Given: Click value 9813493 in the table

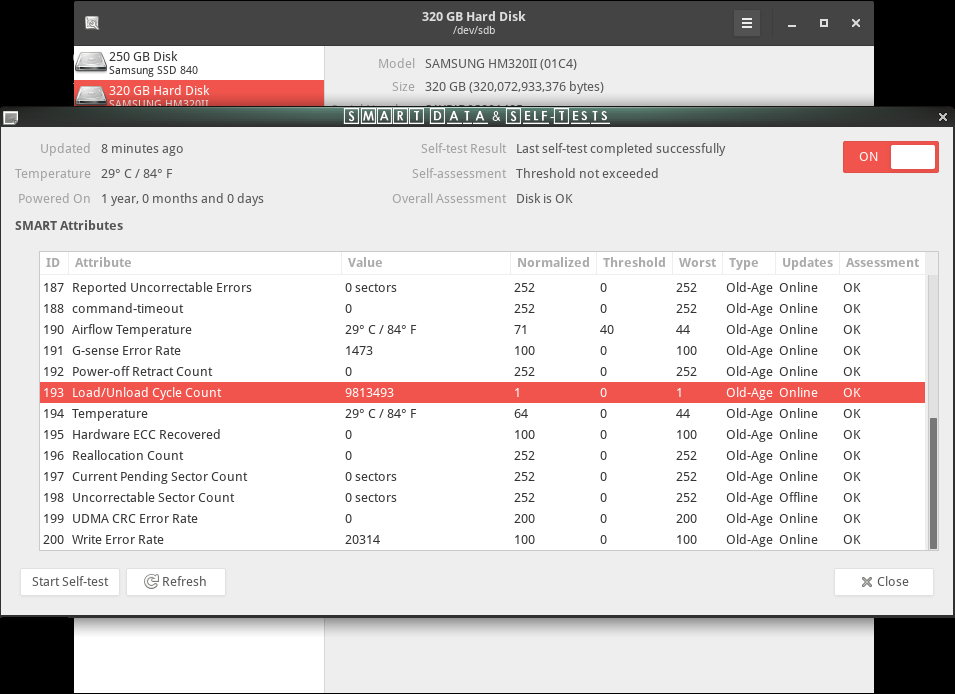Looking at the screenshot, I should (369, 392).
